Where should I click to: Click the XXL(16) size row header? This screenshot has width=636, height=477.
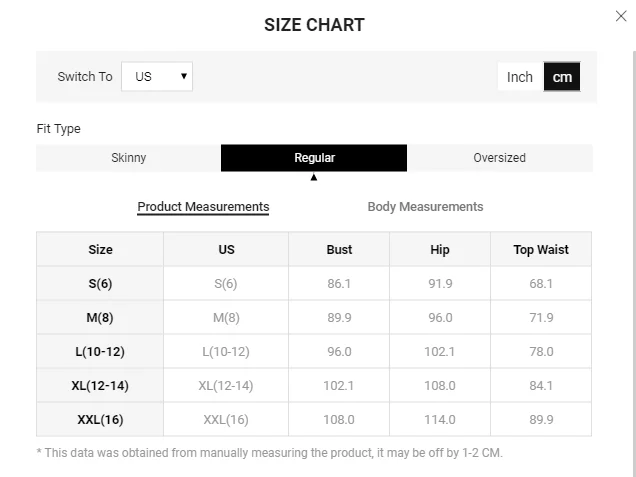coord(100,420)
